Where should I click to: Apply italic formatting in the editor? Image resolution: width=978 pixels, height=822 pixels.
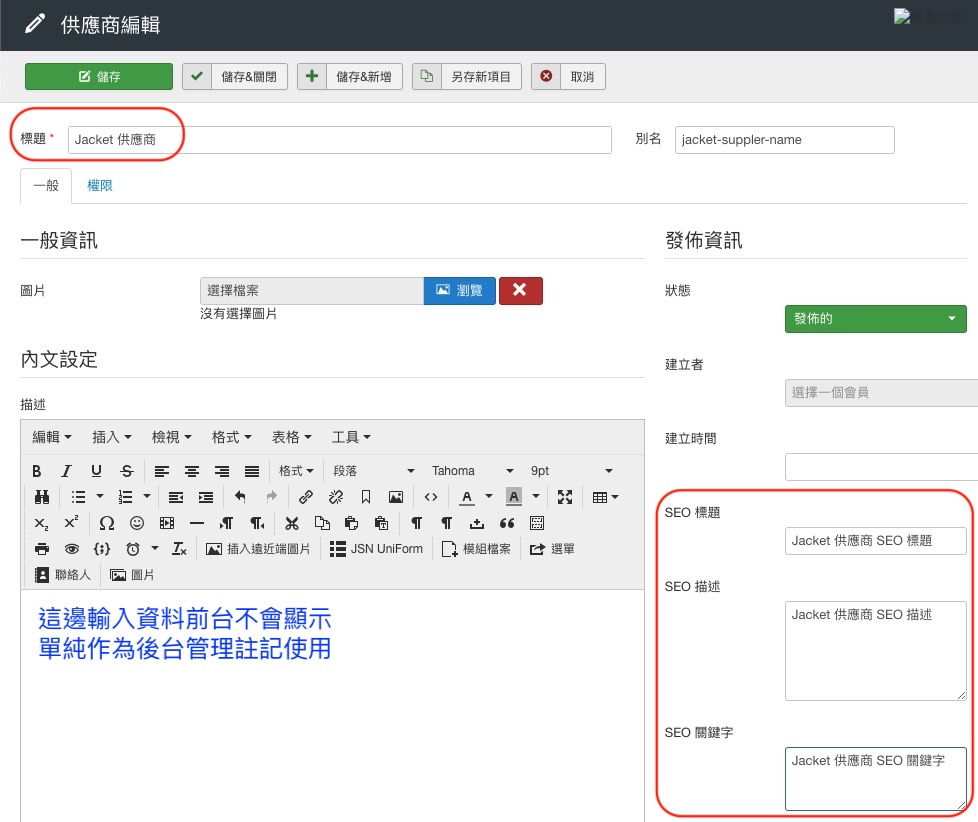click(67, 471)
